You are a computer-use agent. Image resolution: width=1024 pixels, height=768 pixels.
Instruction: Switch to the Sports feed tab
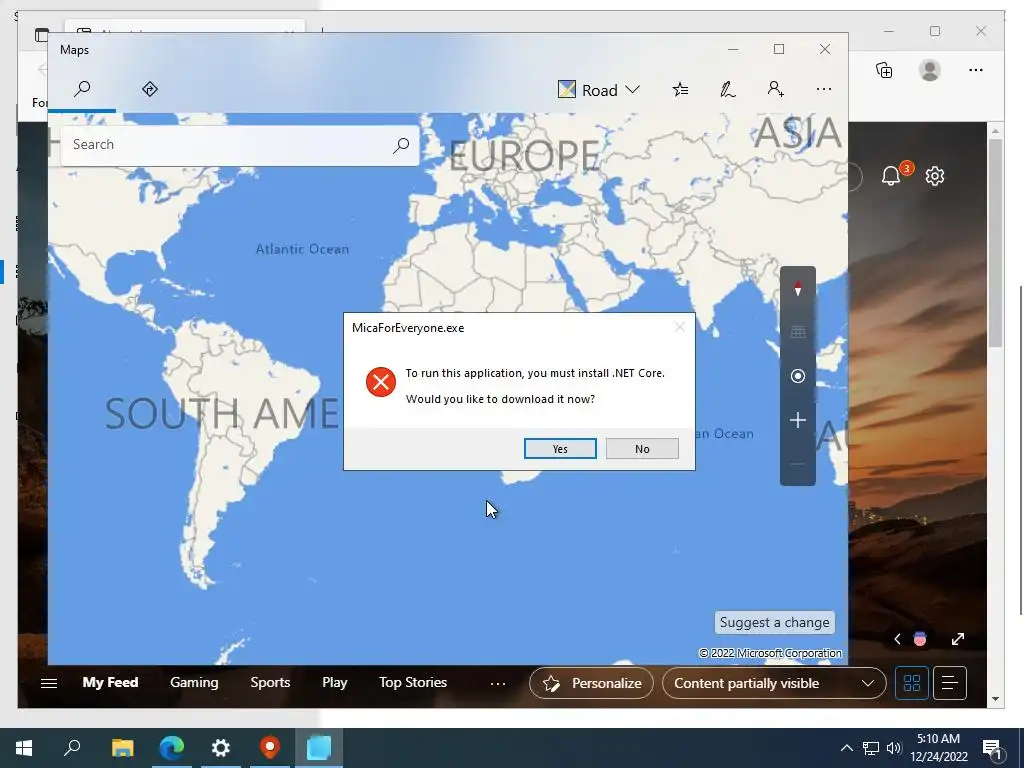pyautogui.click(x=270, y=682)
